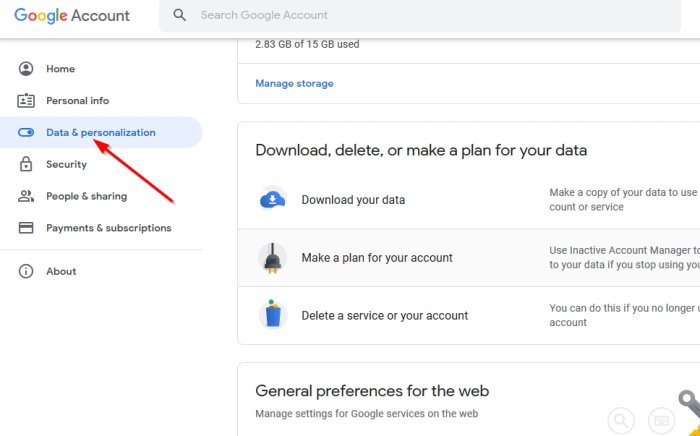Open Download your data
Screen dimensions: 700x436
pyautogui.click(x=353, y=200)
